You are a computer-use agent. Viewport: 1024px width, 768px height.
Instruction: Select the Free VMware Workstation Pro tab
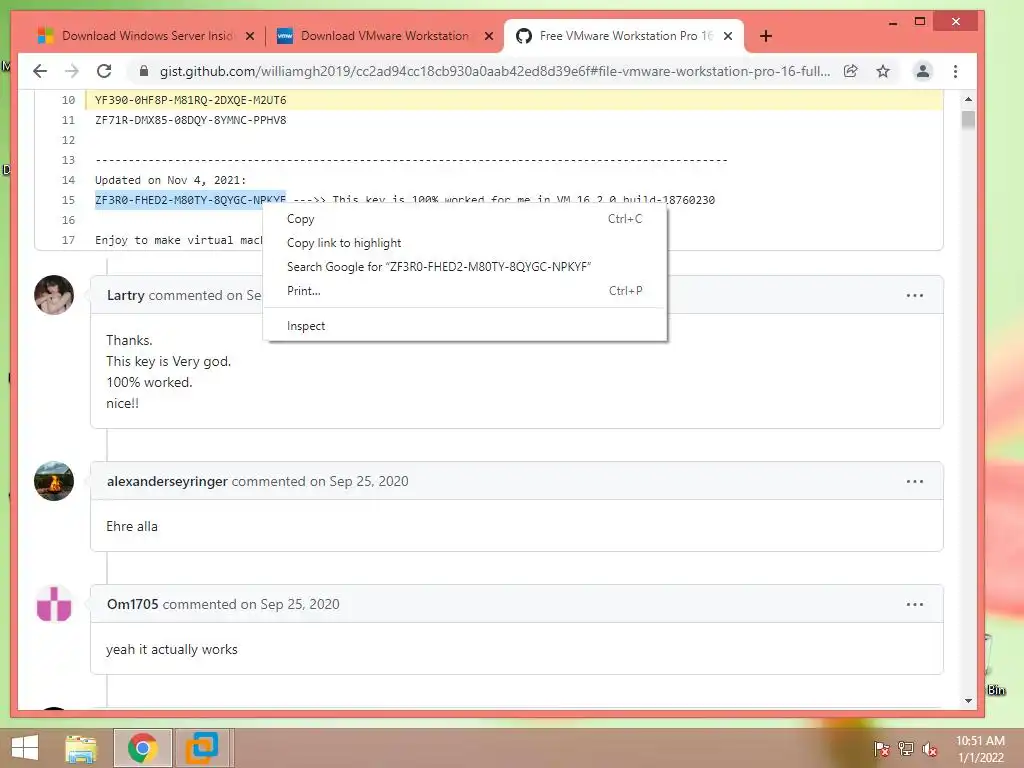pos(624,36)
